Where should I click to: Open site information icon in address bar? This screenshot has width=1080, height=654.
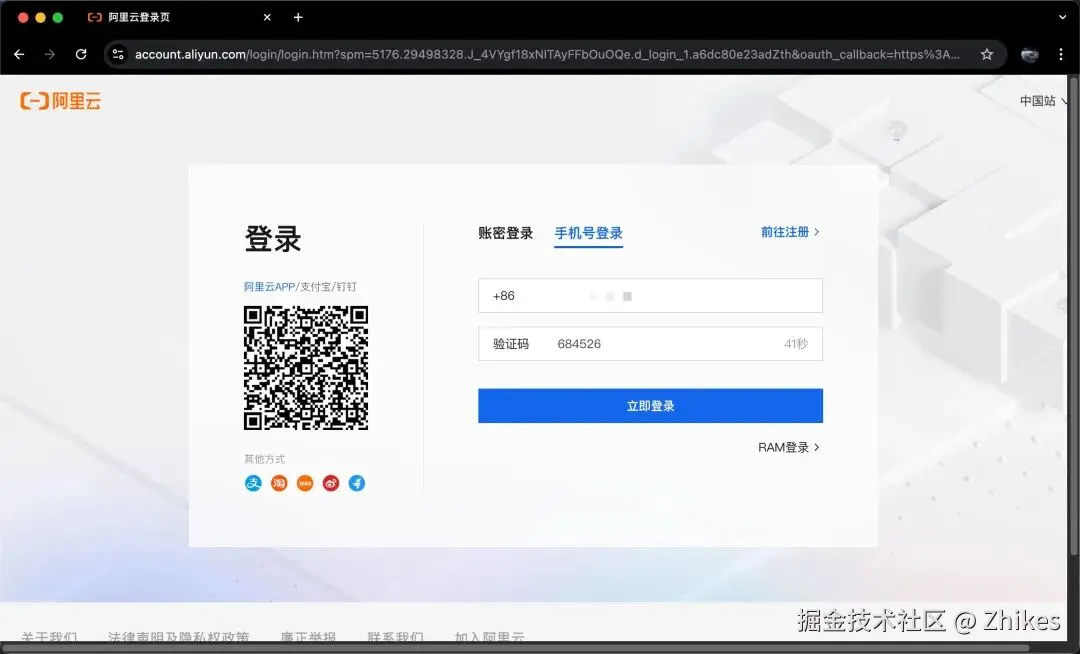click(x=118, y=54)
